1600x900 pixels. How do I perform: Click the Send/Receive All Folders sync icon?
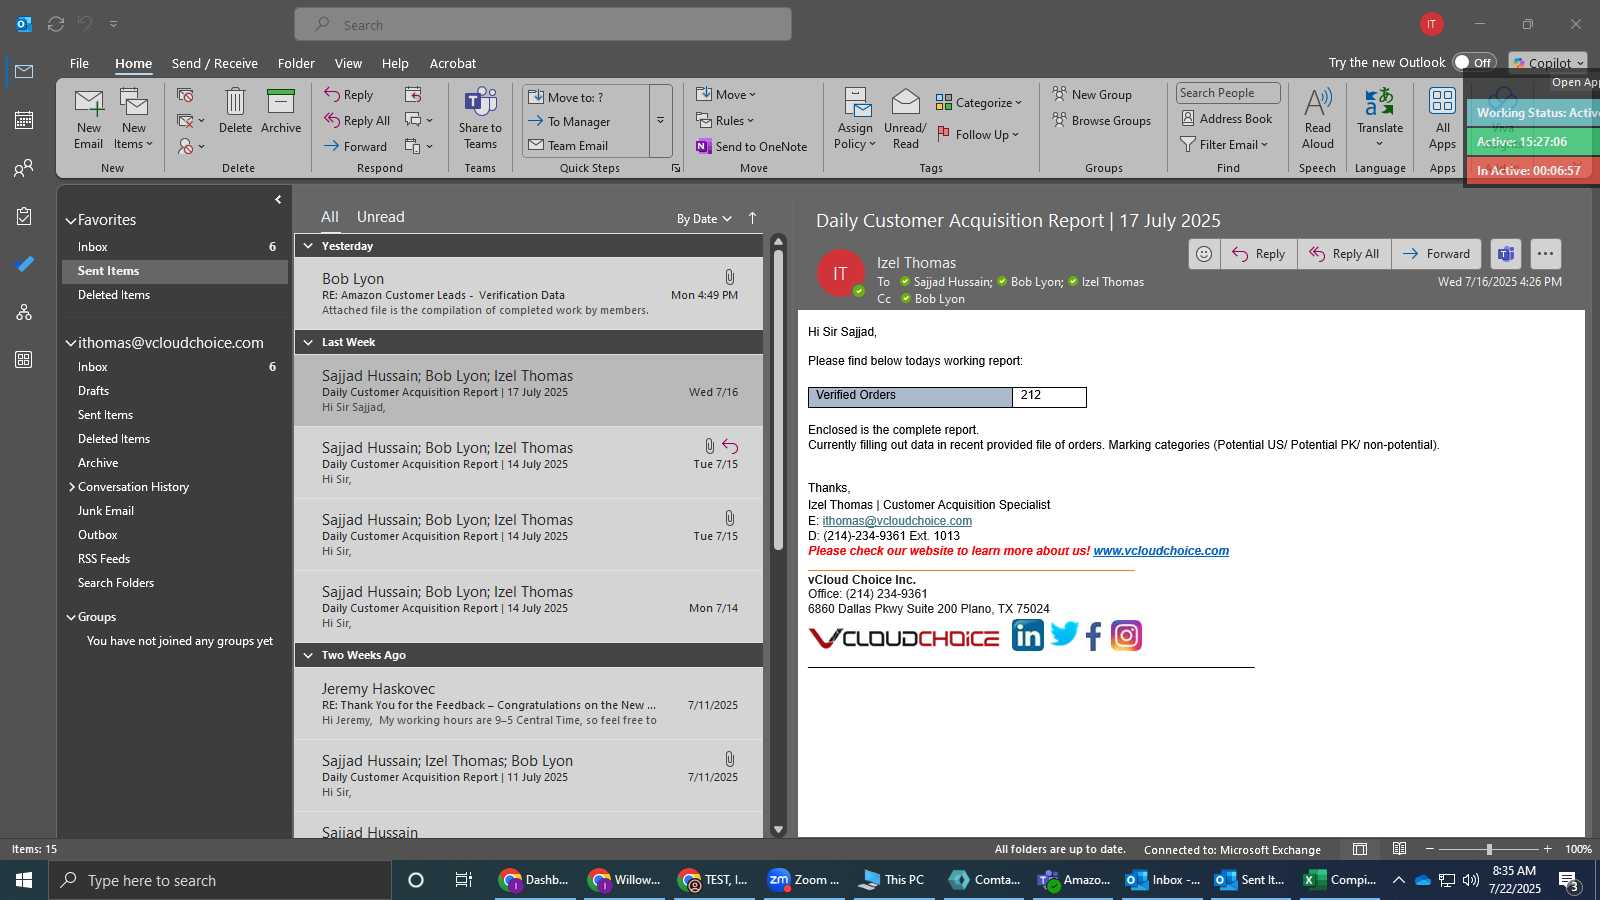[x=56, y=24]
